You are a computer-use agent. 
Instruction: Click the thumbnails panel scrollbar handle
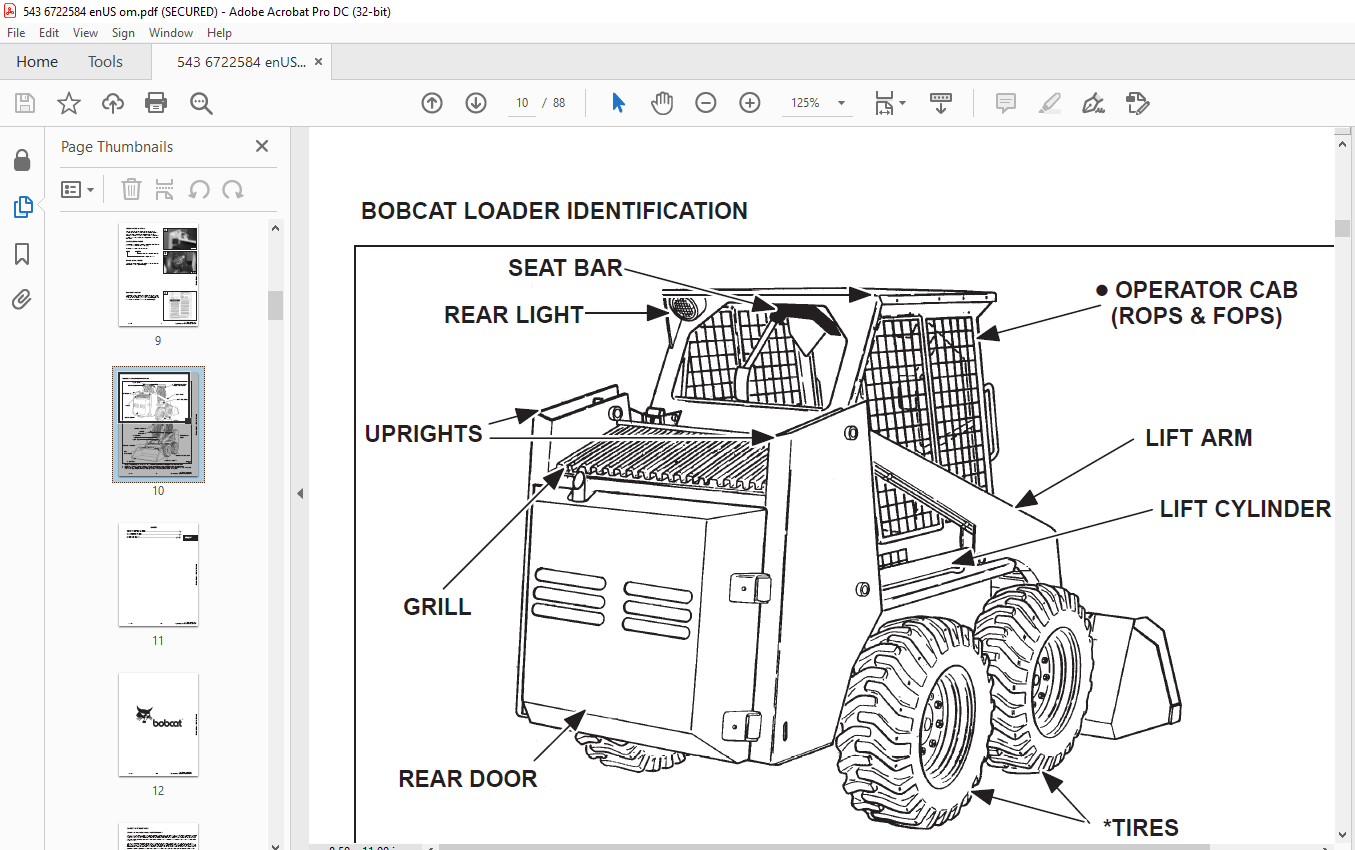coord(276,305)
